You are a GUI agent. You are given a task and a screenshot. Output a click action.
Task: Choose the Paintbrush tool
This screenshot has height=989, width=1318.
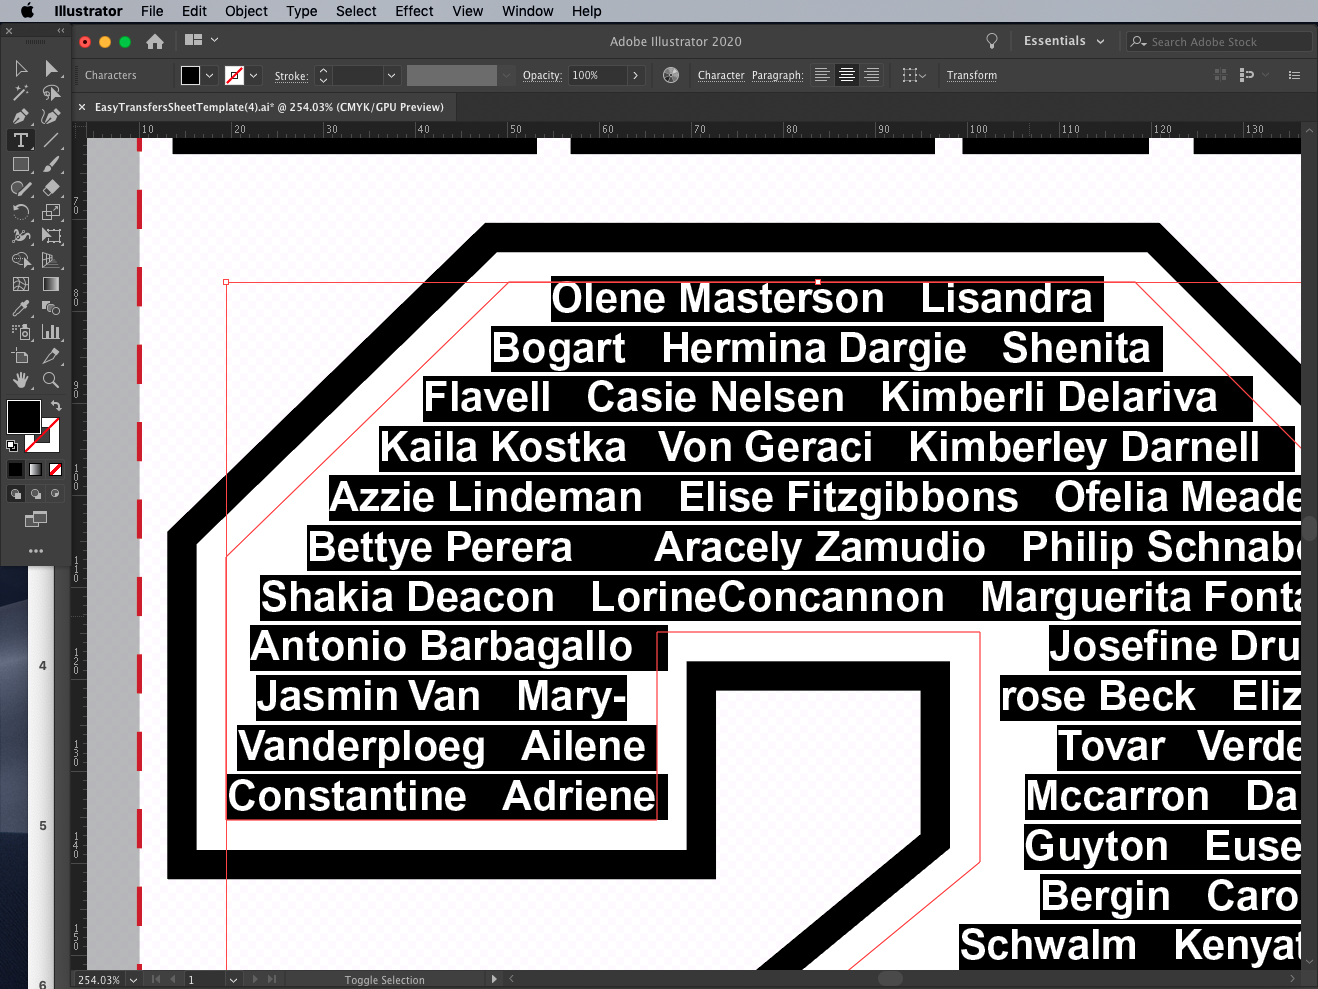point(52,164)
